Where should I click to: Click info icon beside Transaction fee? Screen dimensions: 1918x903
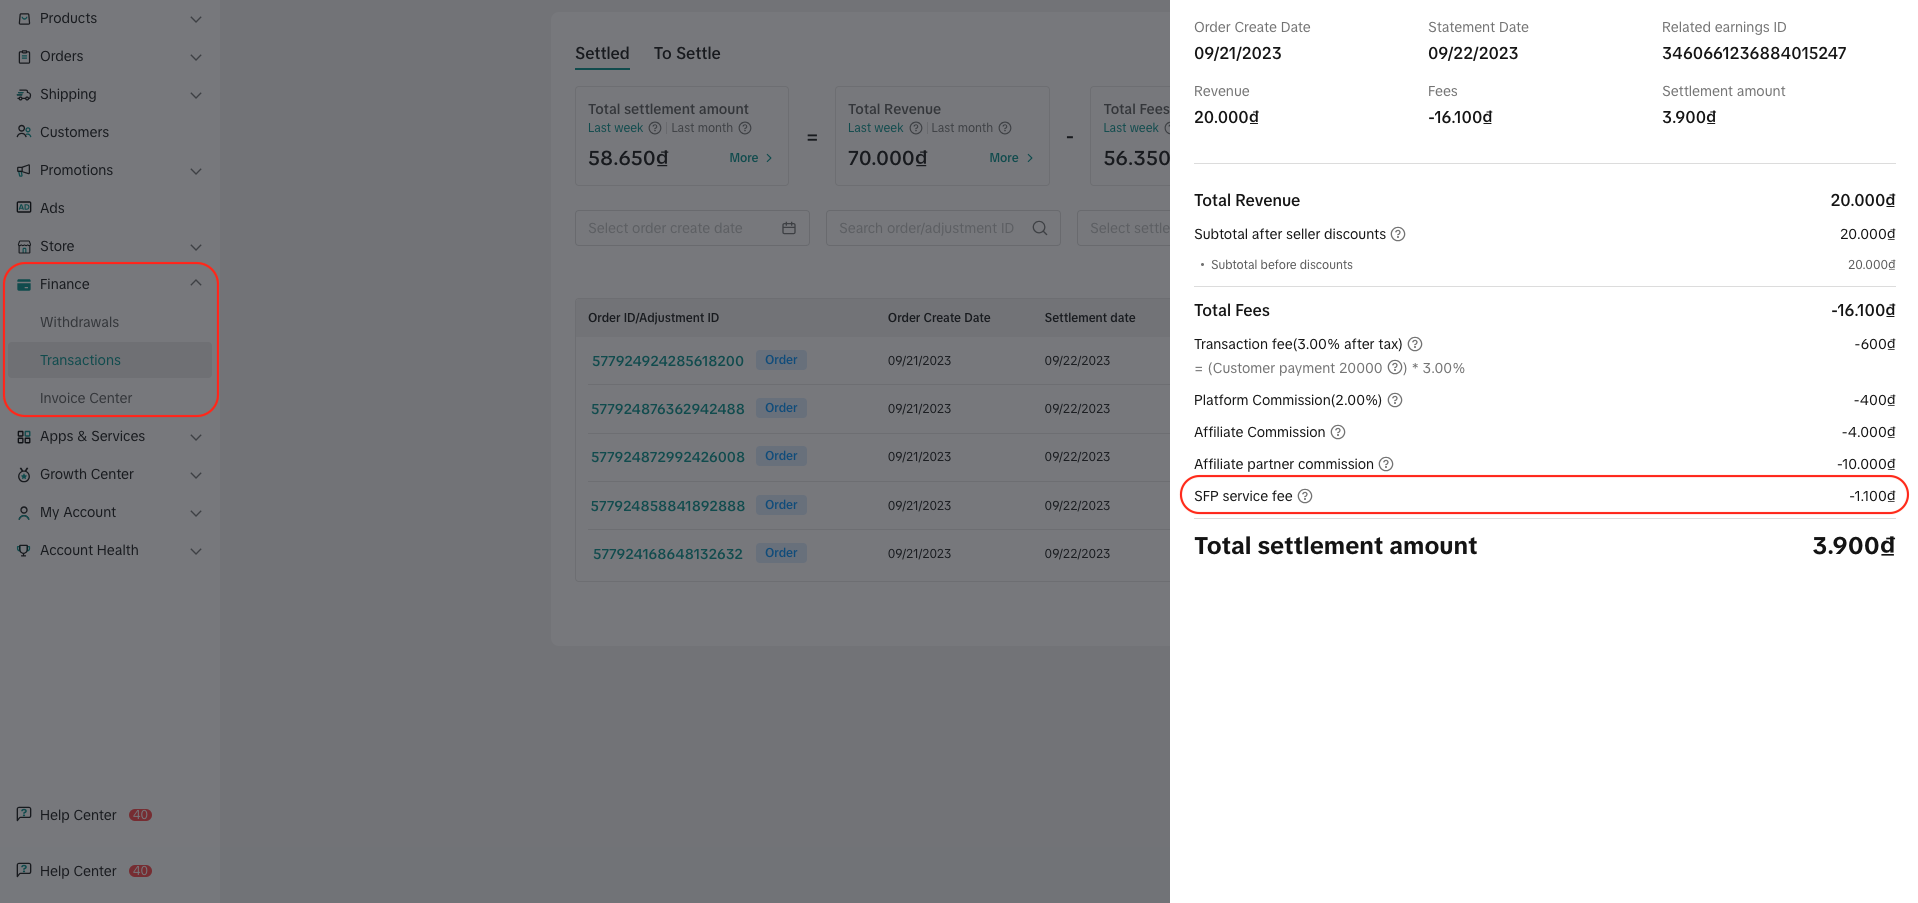point(1415,344)
